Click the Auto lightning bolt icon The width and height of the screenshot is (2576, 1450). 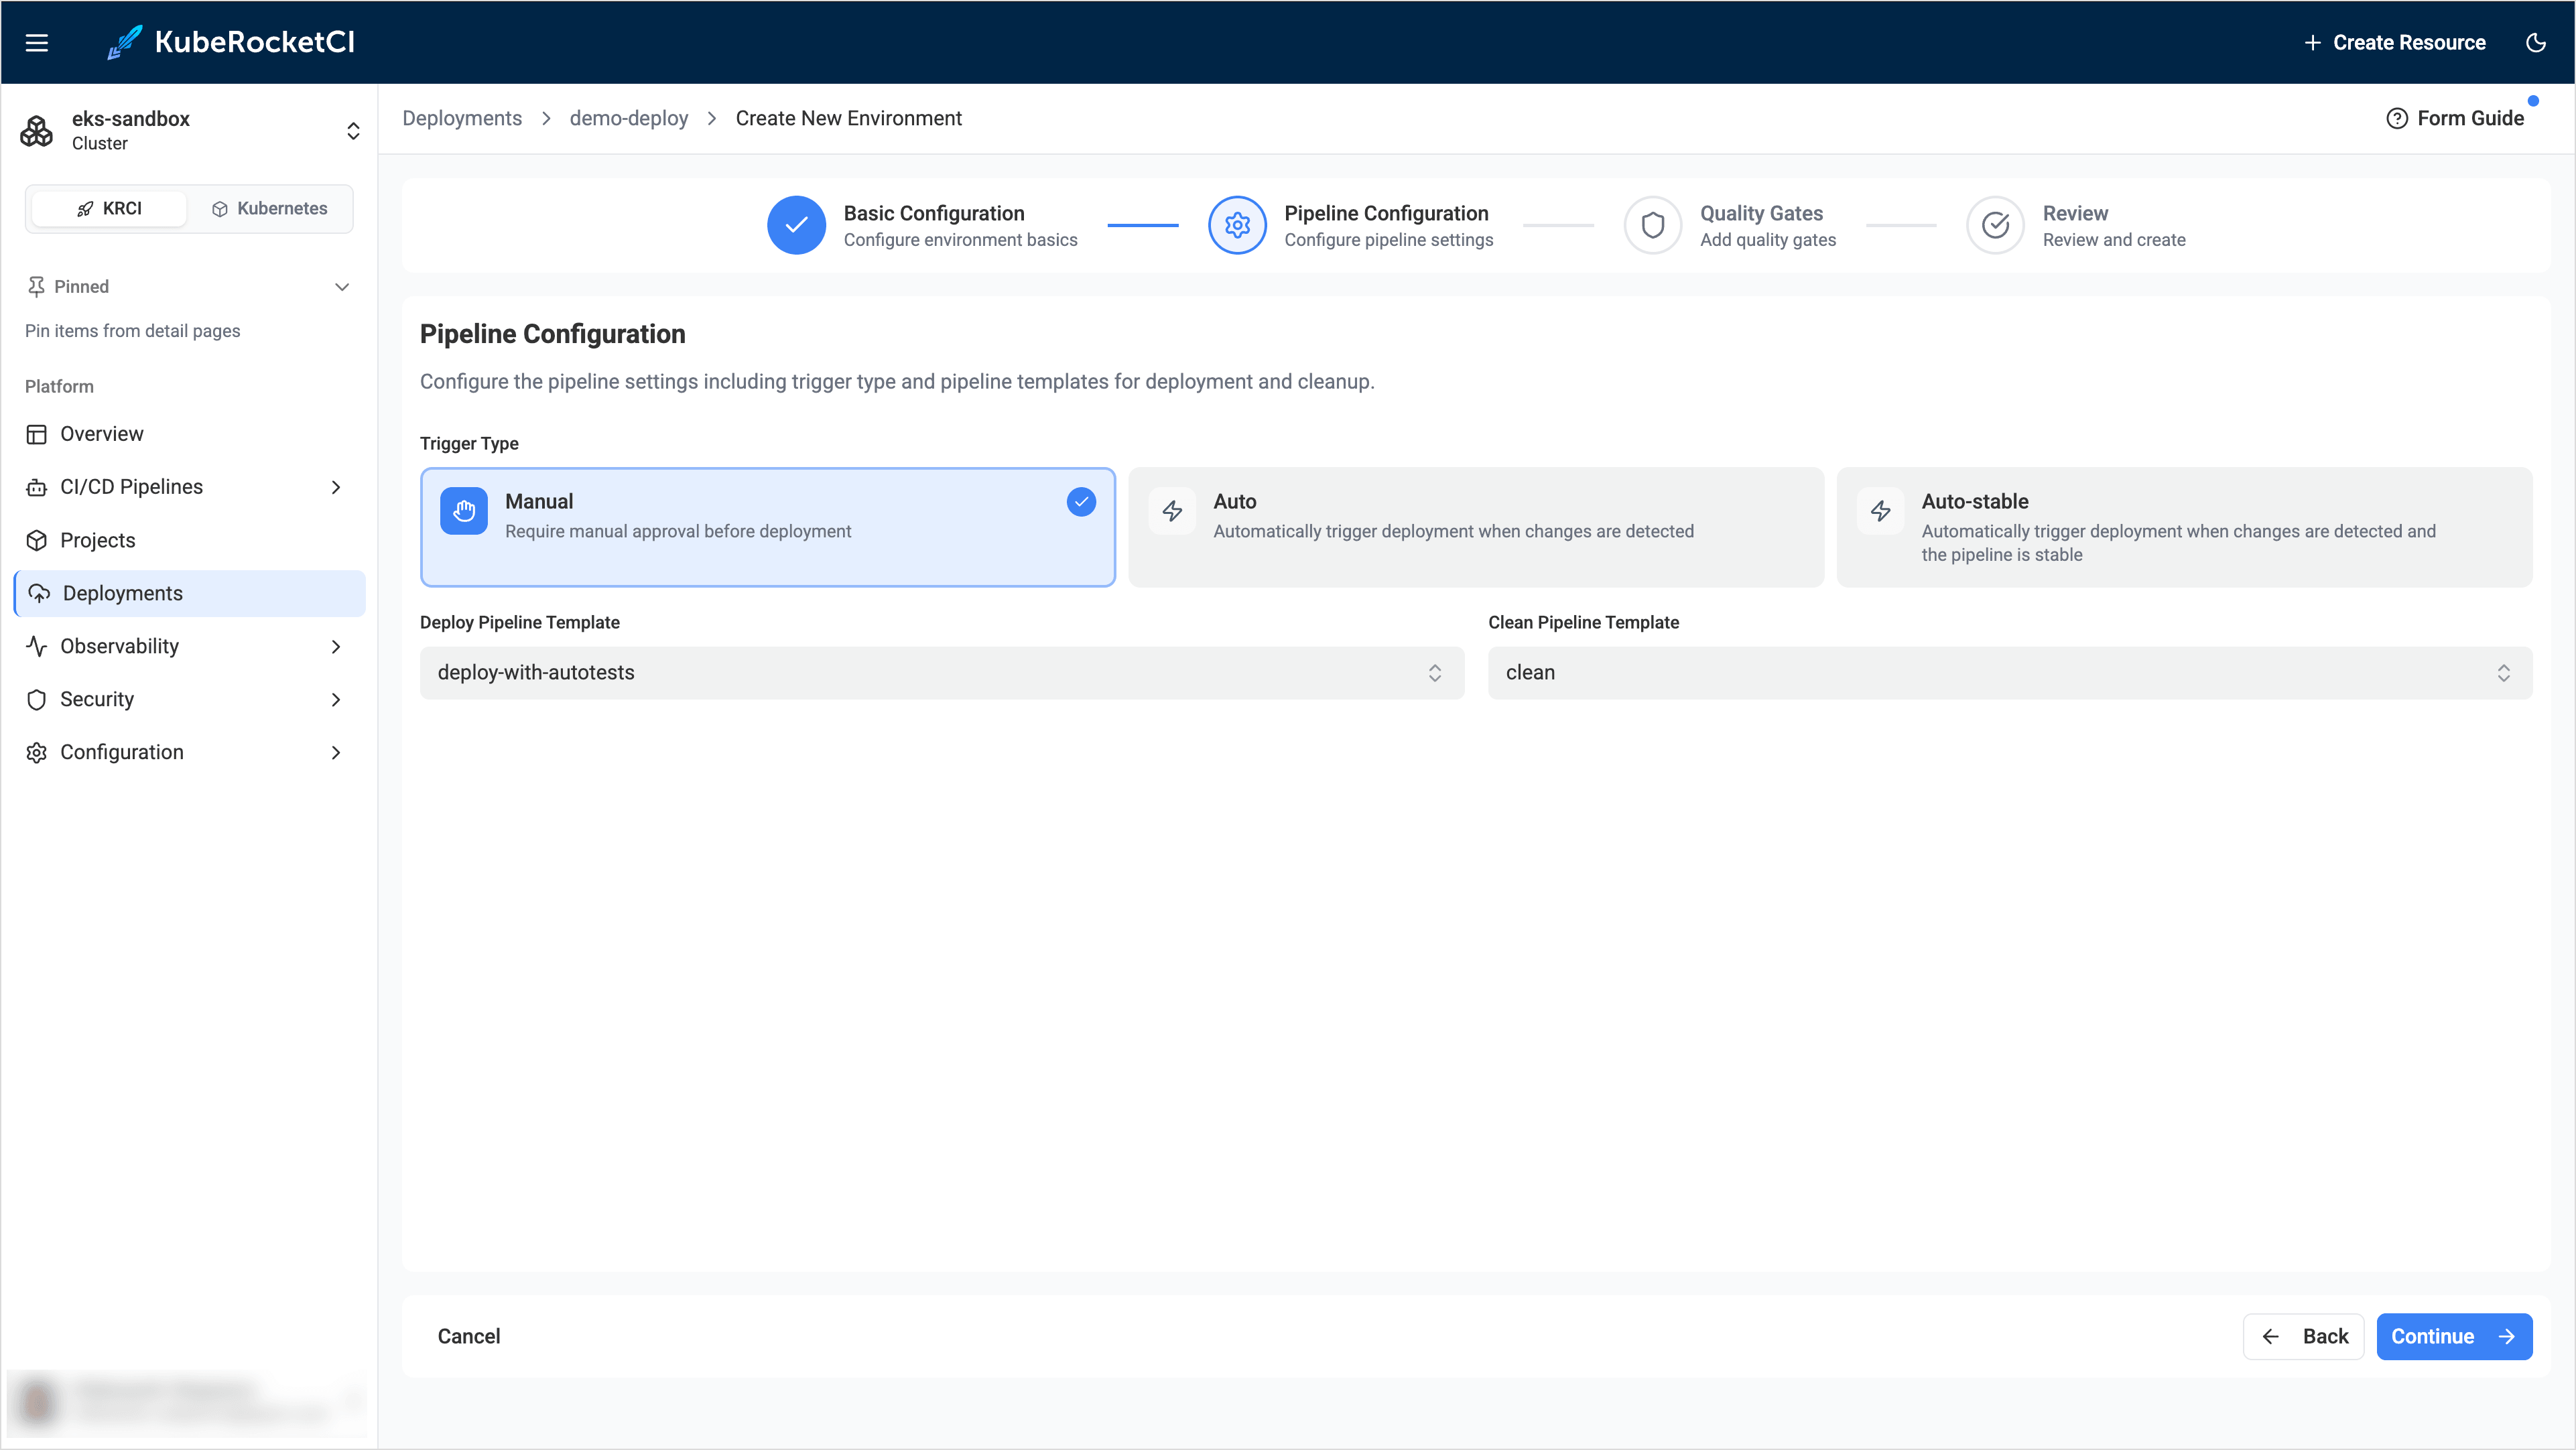[x=1172, y=511]
